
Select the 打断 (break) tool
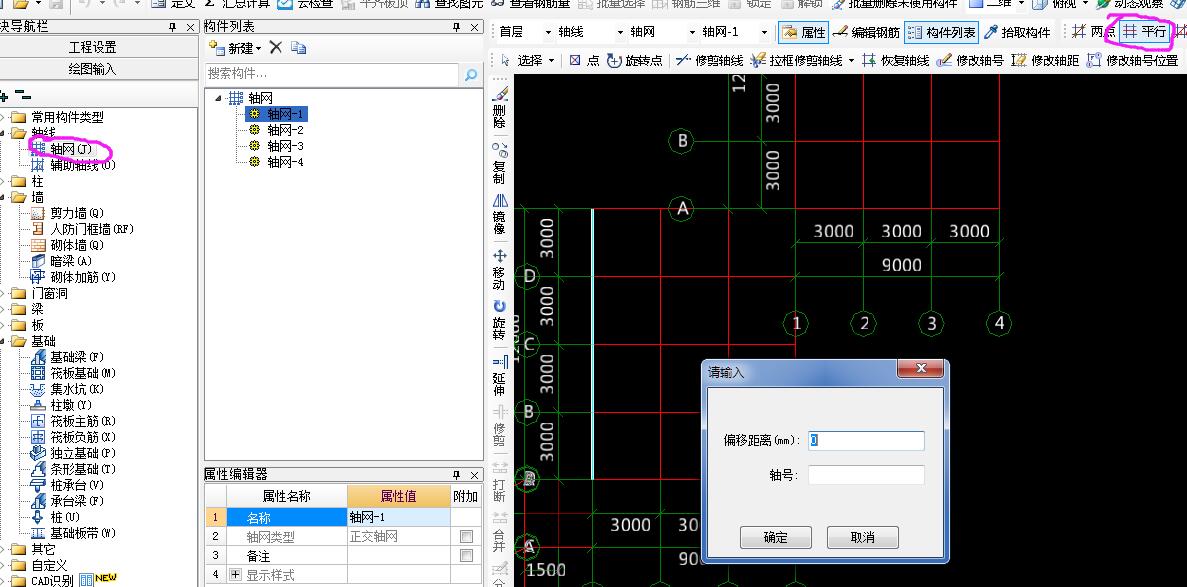click(500, 481)
